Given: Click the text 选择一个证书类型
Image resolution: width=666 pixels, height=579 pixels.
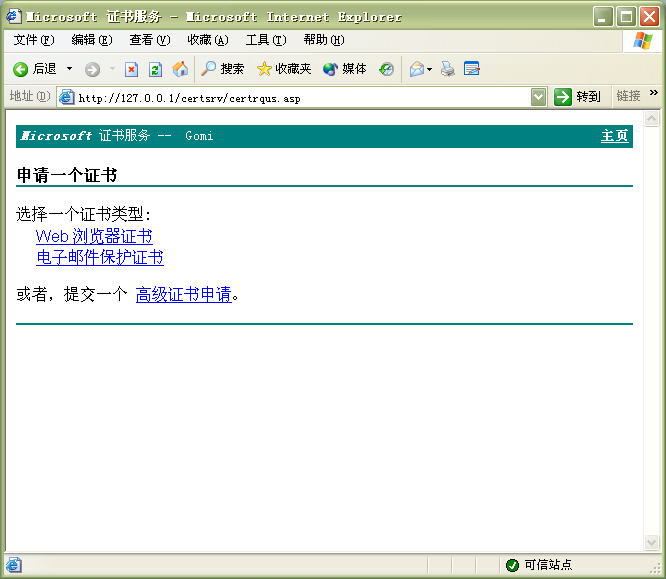Looking at the screenshot, I should 83,214.
